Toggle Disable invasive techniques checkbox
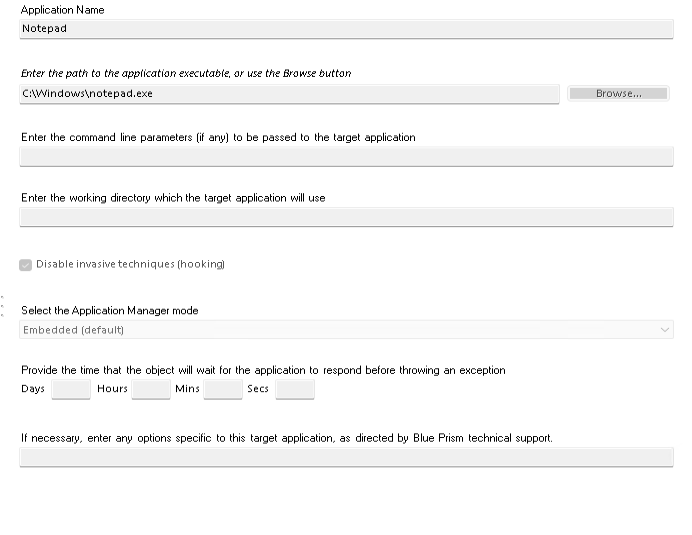The height and width of the screenshot is (535, 692). [26, 265]
